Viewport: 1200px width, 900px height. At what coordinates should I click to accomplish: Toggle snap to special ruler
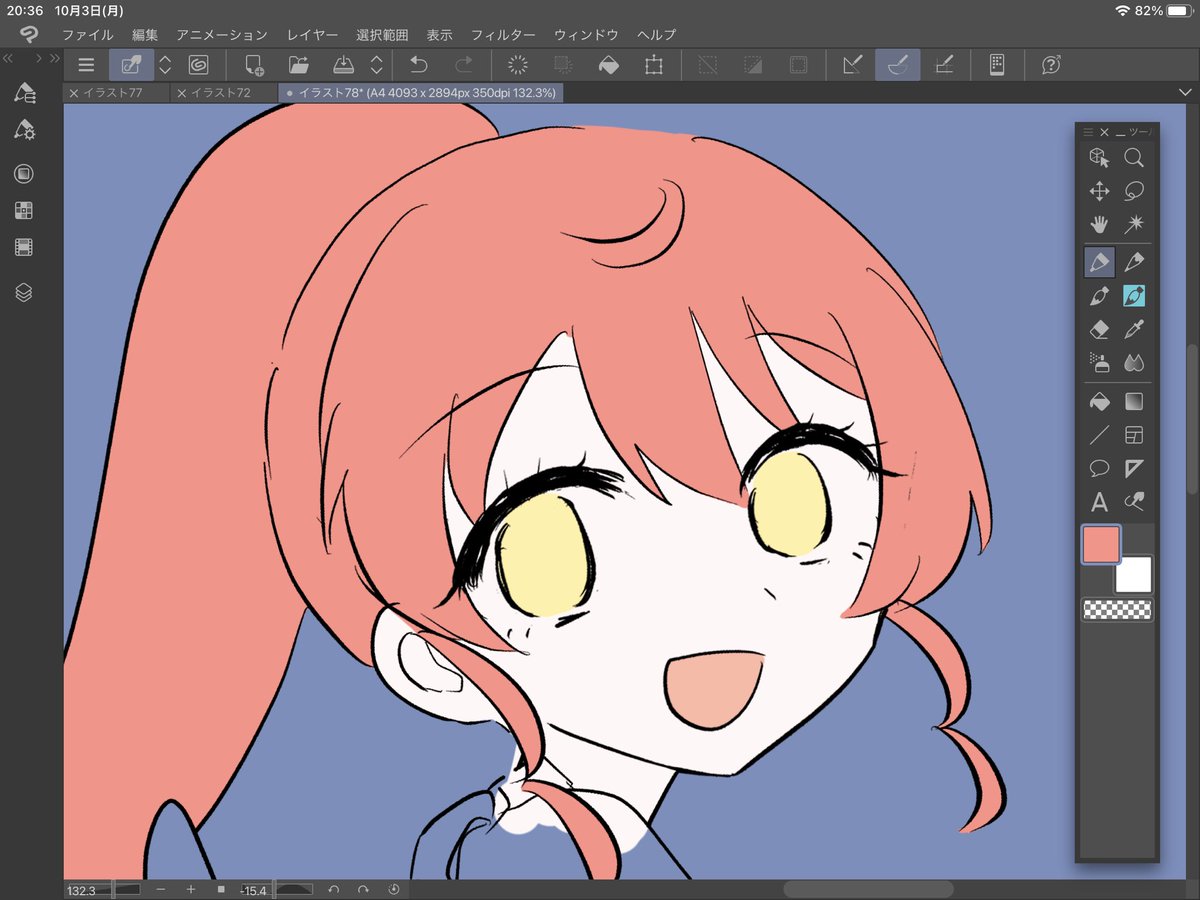click(898, 65)
